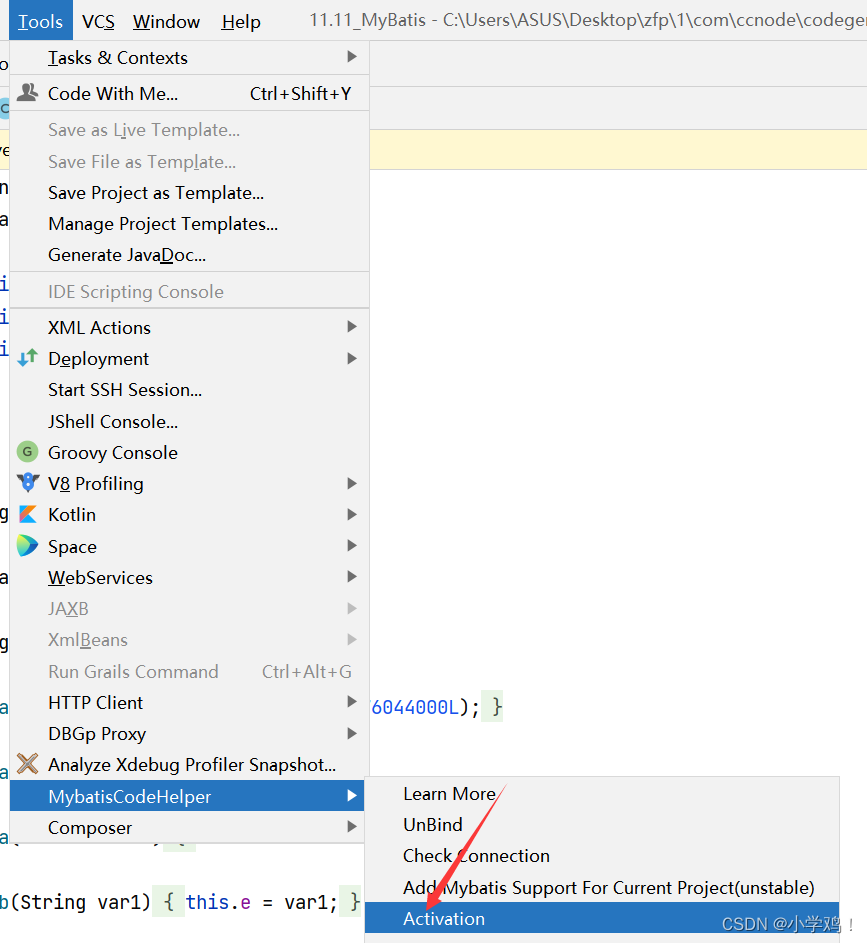Select Analyze Xdebug Profiler Snapshot...
867x943 pixels.
pos(189,764)
